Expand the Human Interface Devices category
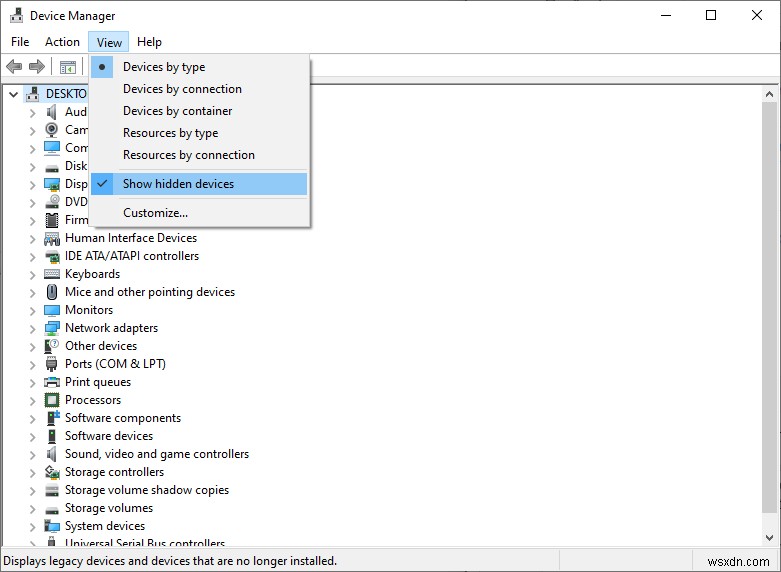This screenshot has height=572, width=781. coord(32,239)
